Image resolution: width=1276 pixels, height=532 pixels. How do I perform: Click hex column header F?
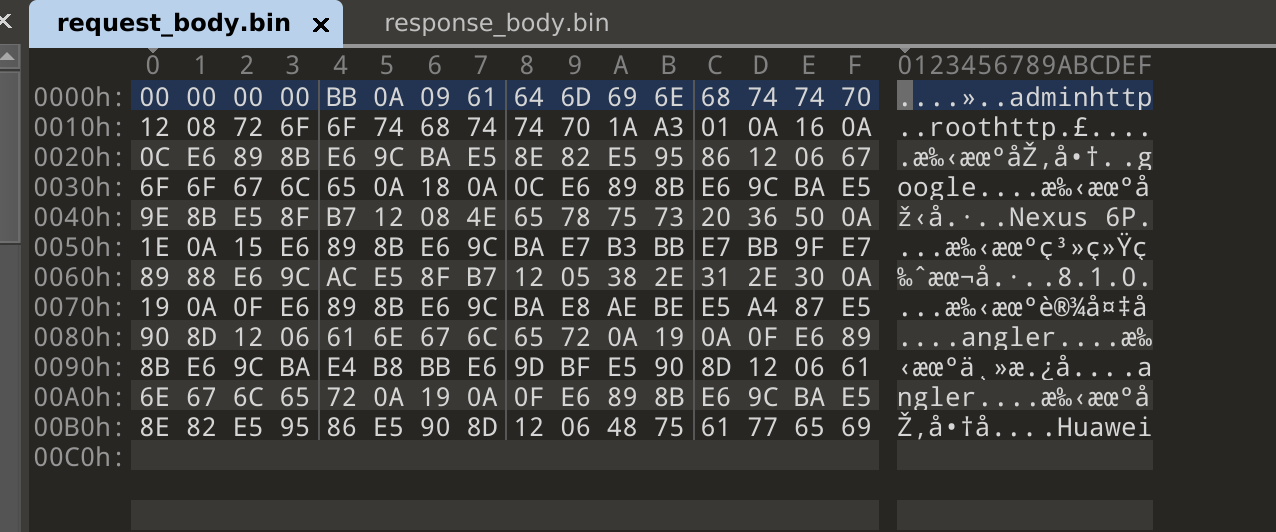855,66
